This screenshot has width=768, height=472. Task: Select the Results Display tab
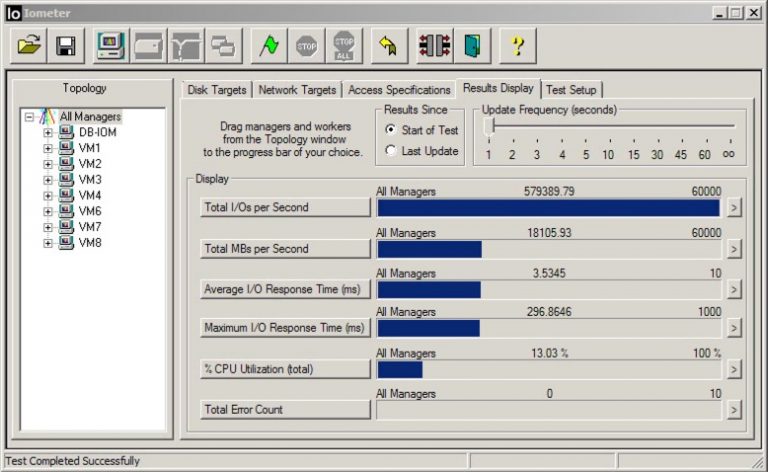coord(498,88)
